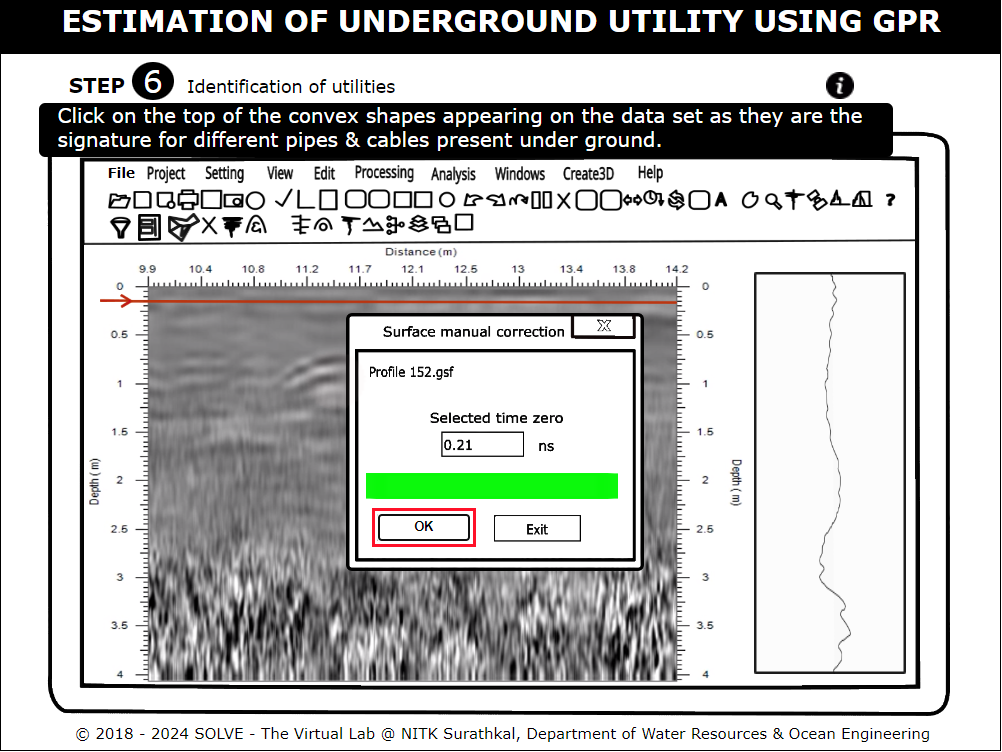Click the left-right double arrows icon

(633, 200)
